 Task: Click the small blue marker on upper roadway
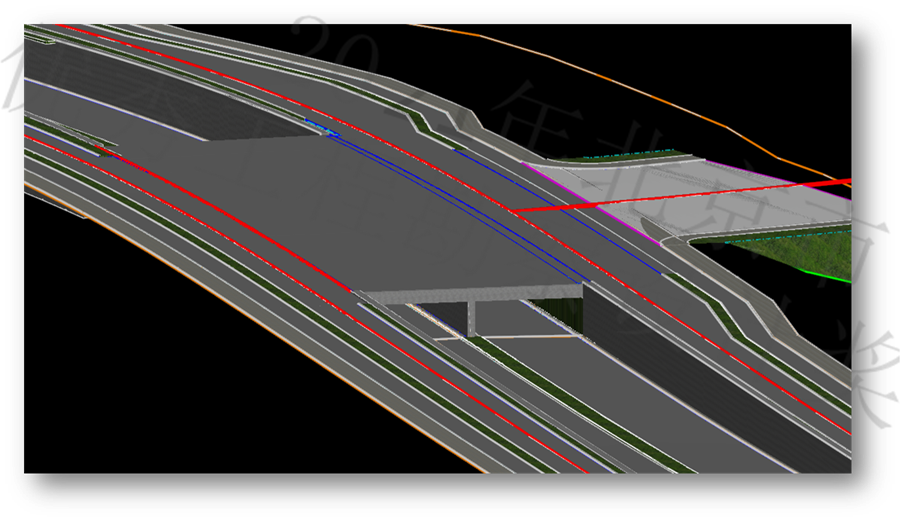(322, 128)
